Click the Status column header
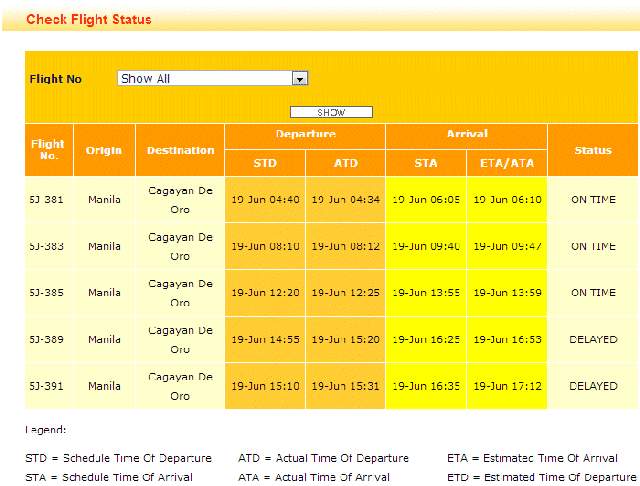 point(593,150)
